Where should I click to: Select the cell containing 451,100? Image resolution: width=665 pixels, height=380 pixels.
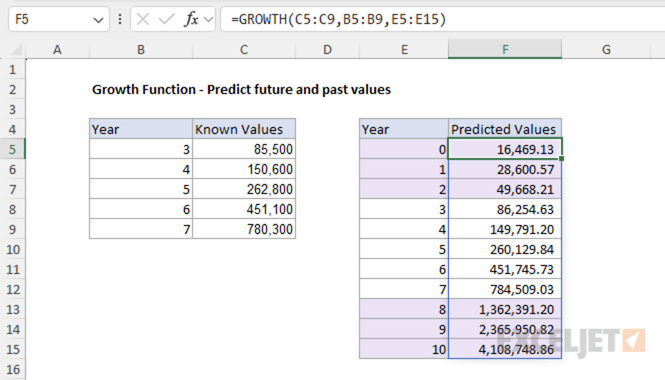pos(244,209)
